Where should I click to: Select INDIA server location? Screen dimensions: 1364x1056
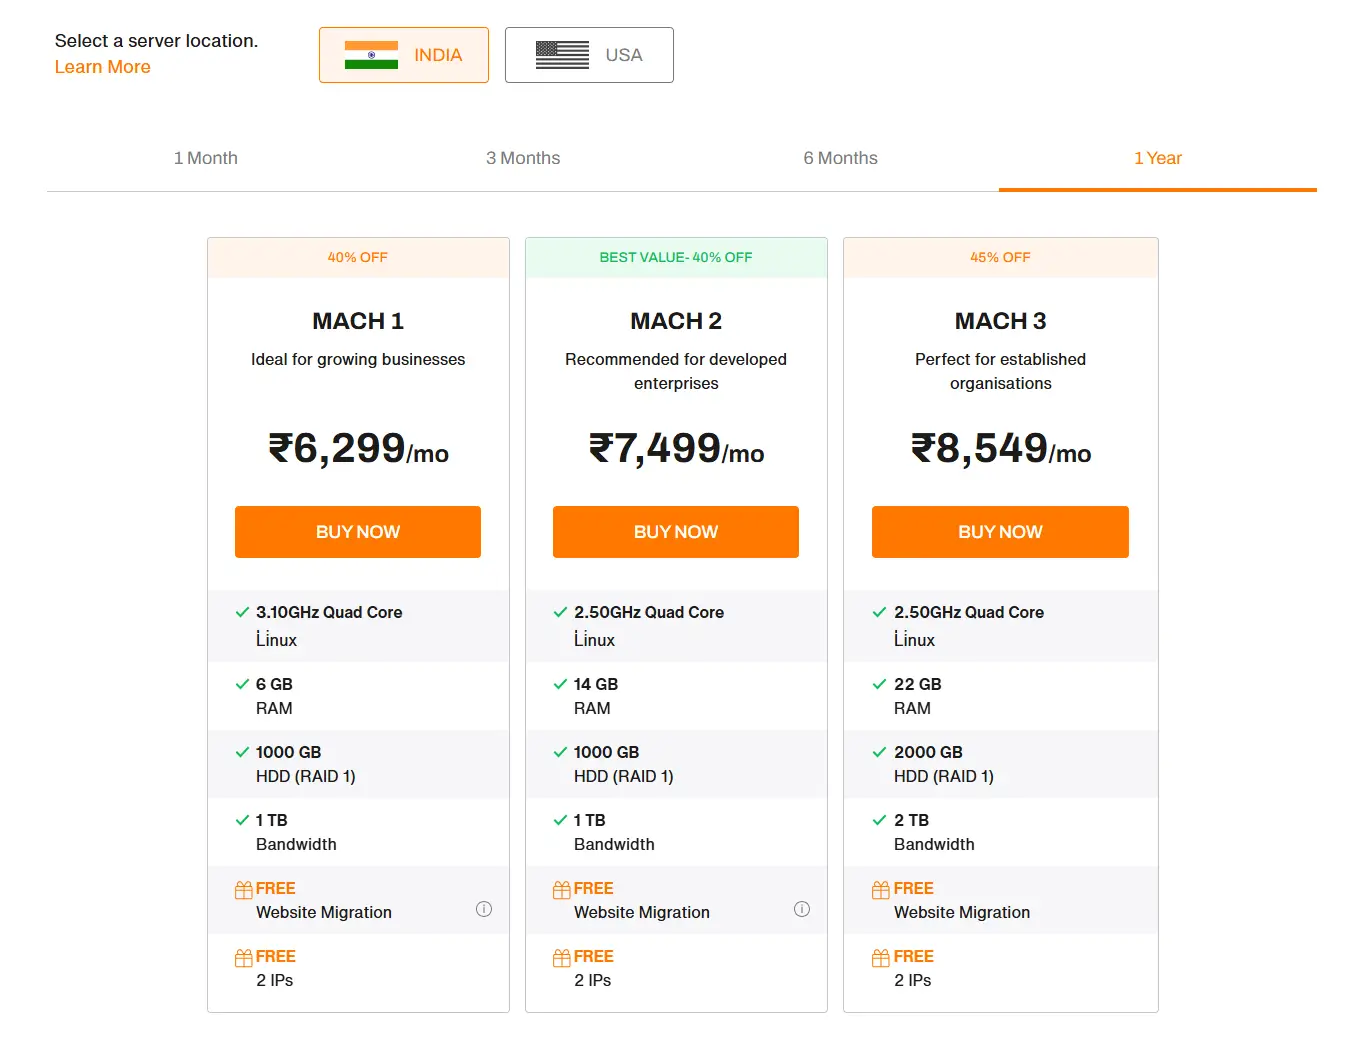[x=404, y=55]
